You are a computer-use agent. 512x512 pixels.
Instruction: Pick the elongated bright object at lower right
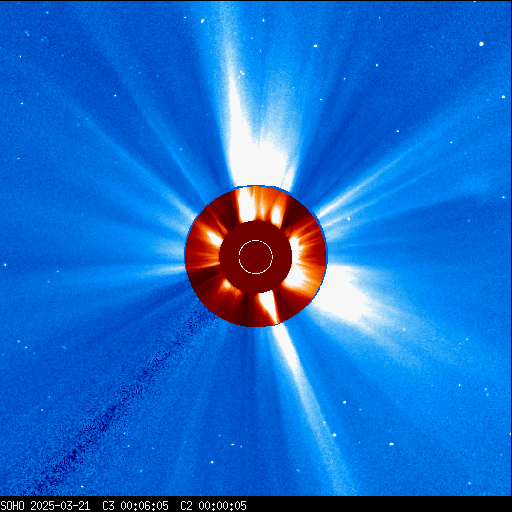point(391,444)
